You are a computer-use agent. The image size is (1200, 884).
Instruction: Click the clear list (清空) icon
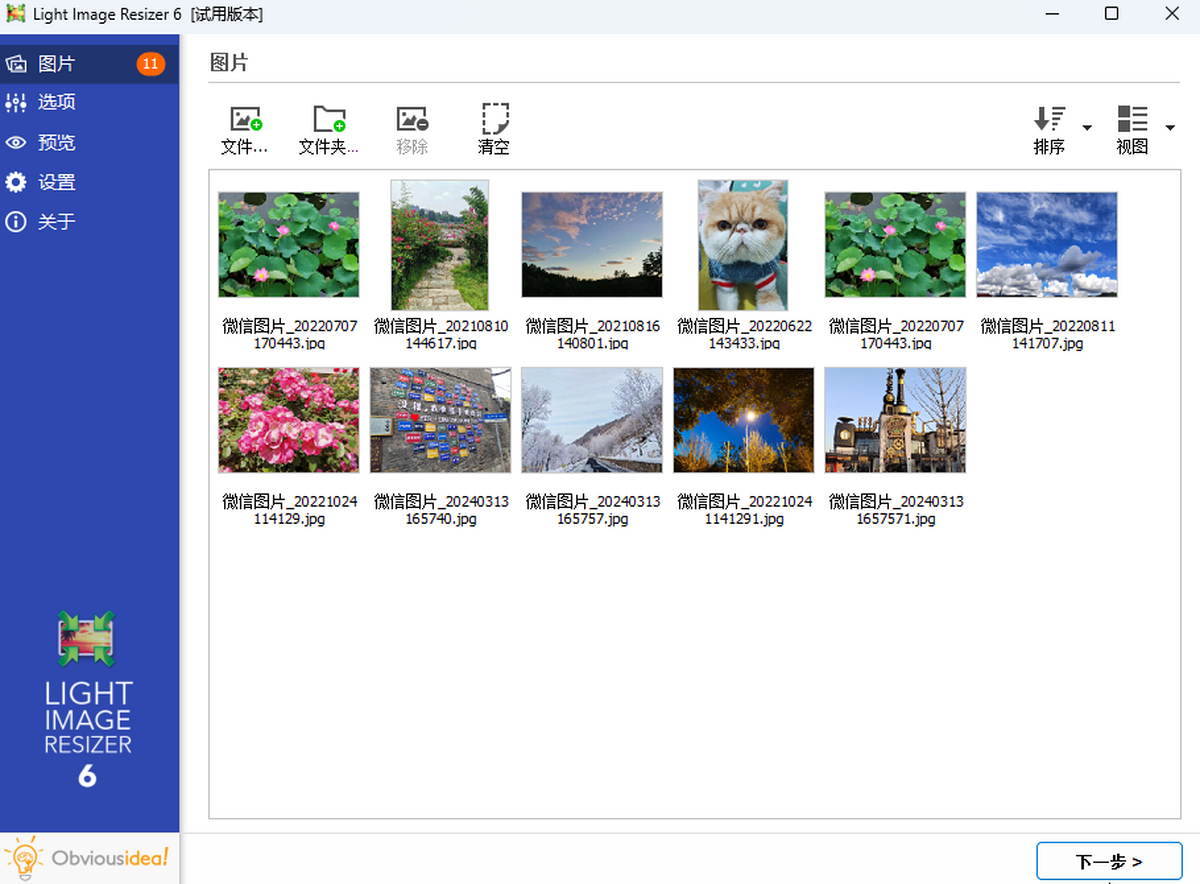pos(494,120)
